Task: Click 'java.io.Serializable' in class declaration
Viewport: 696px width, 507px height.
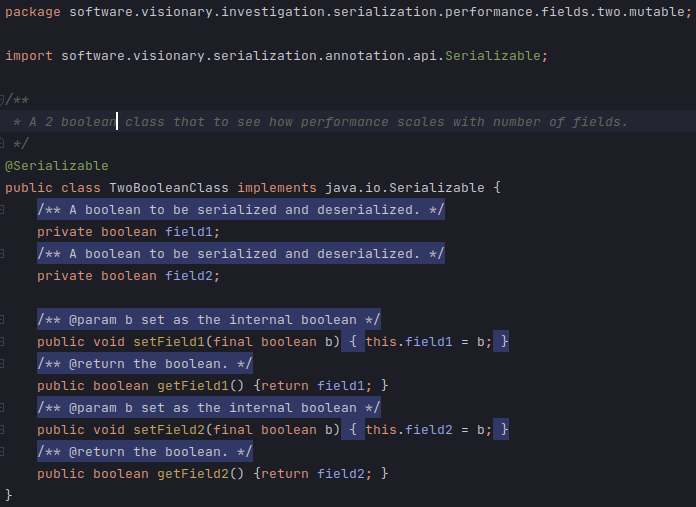Action: [405, 187]
